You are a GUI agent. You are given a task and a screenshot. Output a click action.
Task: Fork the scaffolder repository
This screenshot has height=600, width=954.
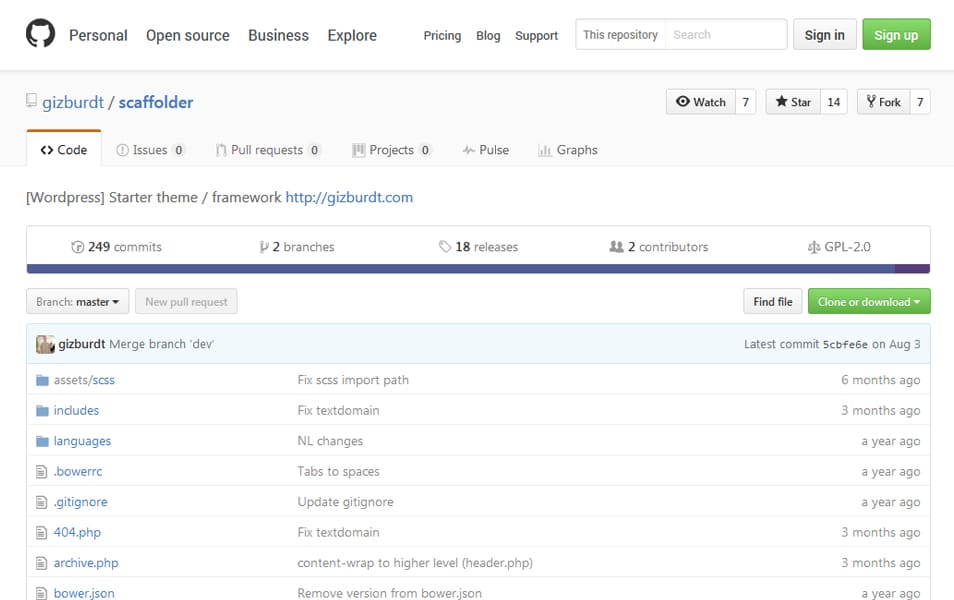click(x=883, y=102)
